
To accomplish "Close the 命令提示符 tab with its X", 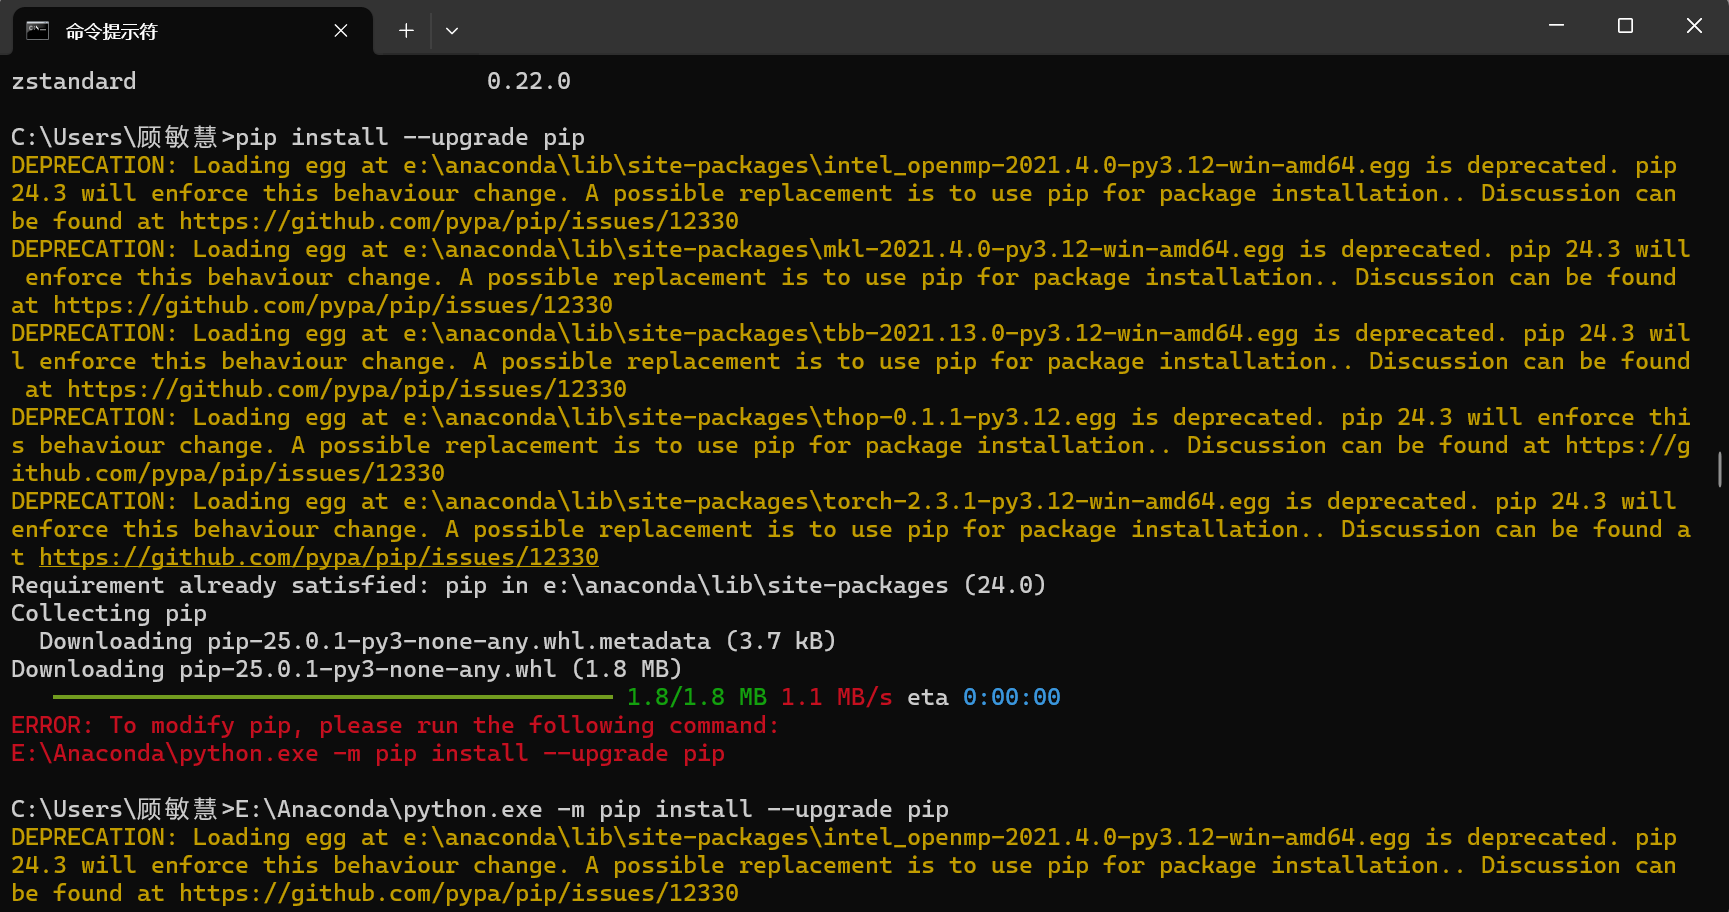I will point(340,30).
